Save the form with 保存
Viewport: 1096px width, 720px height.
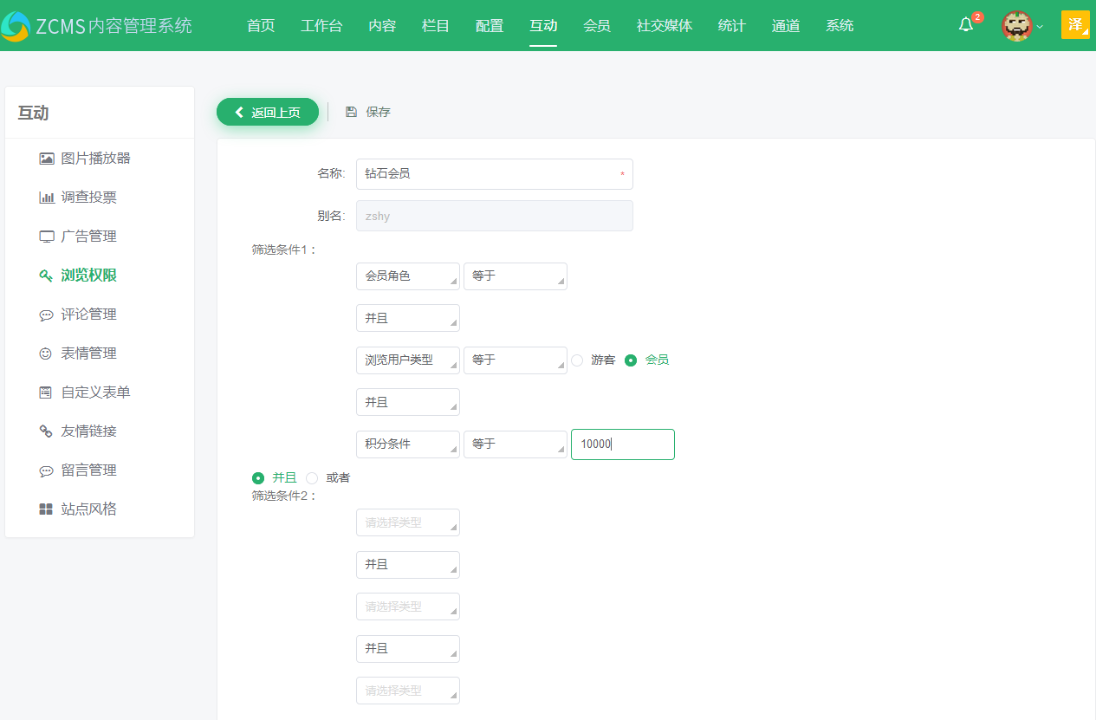click(367, 111)
